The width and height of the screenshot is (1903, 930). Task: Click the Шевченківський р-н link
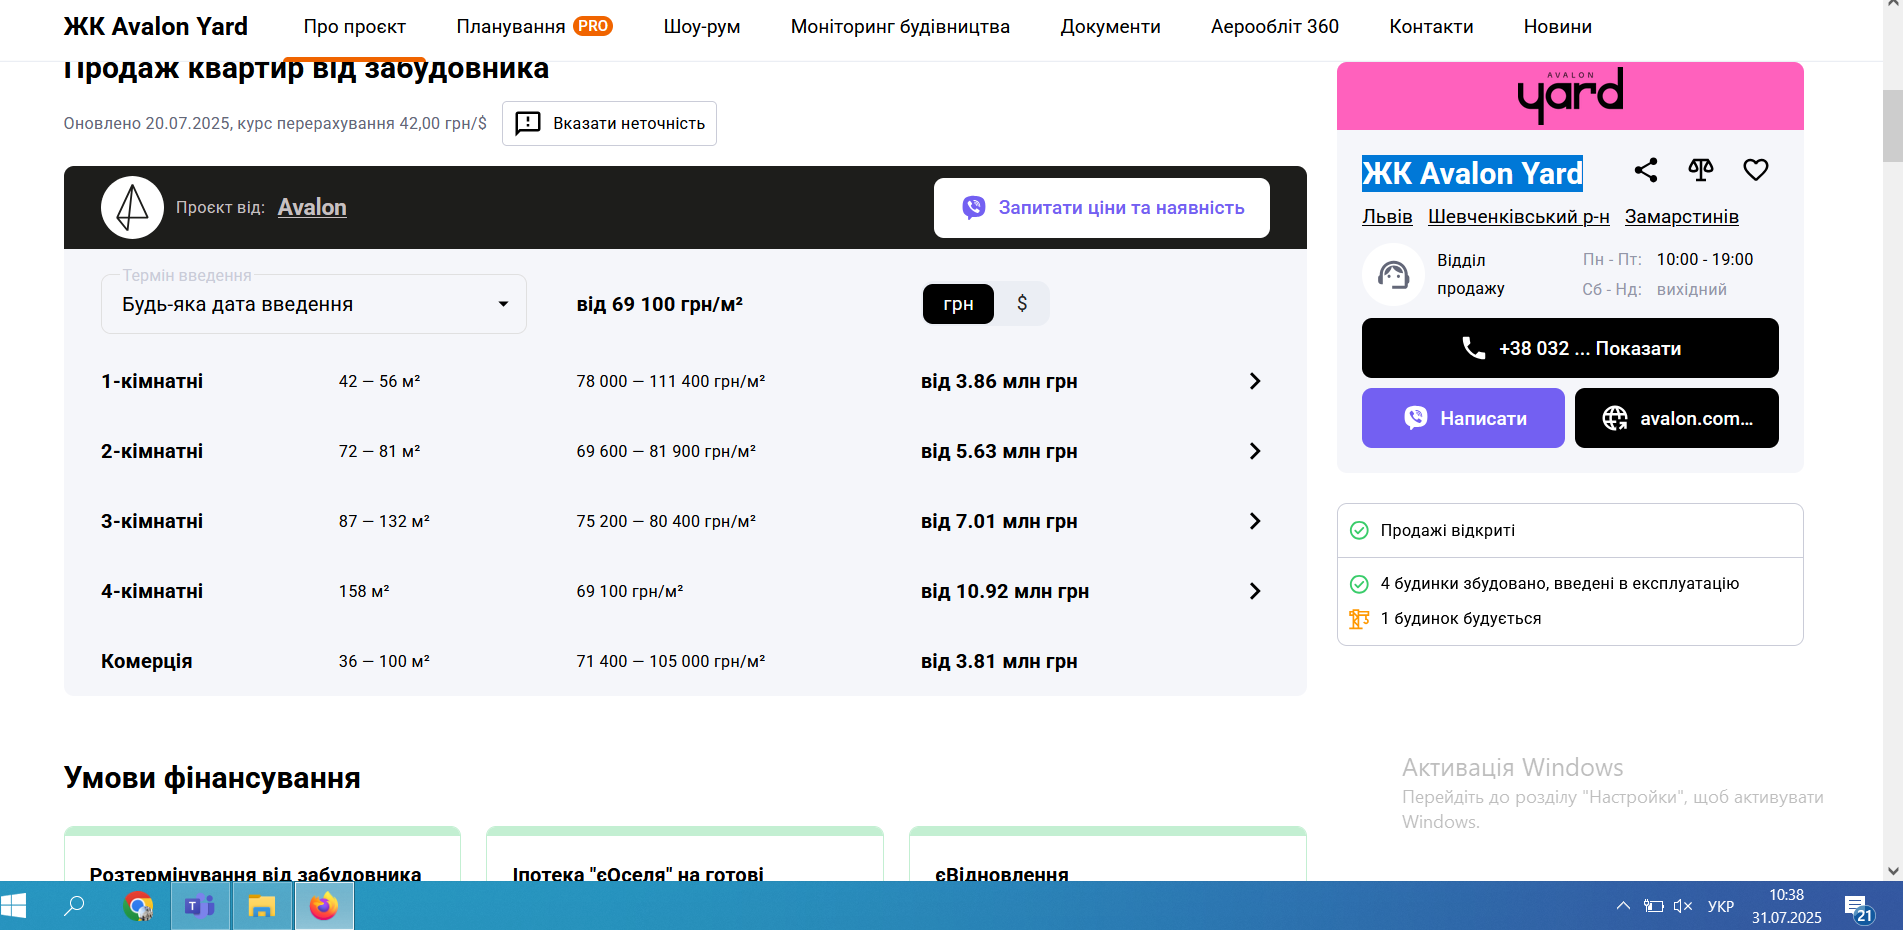pos(1519,217)
